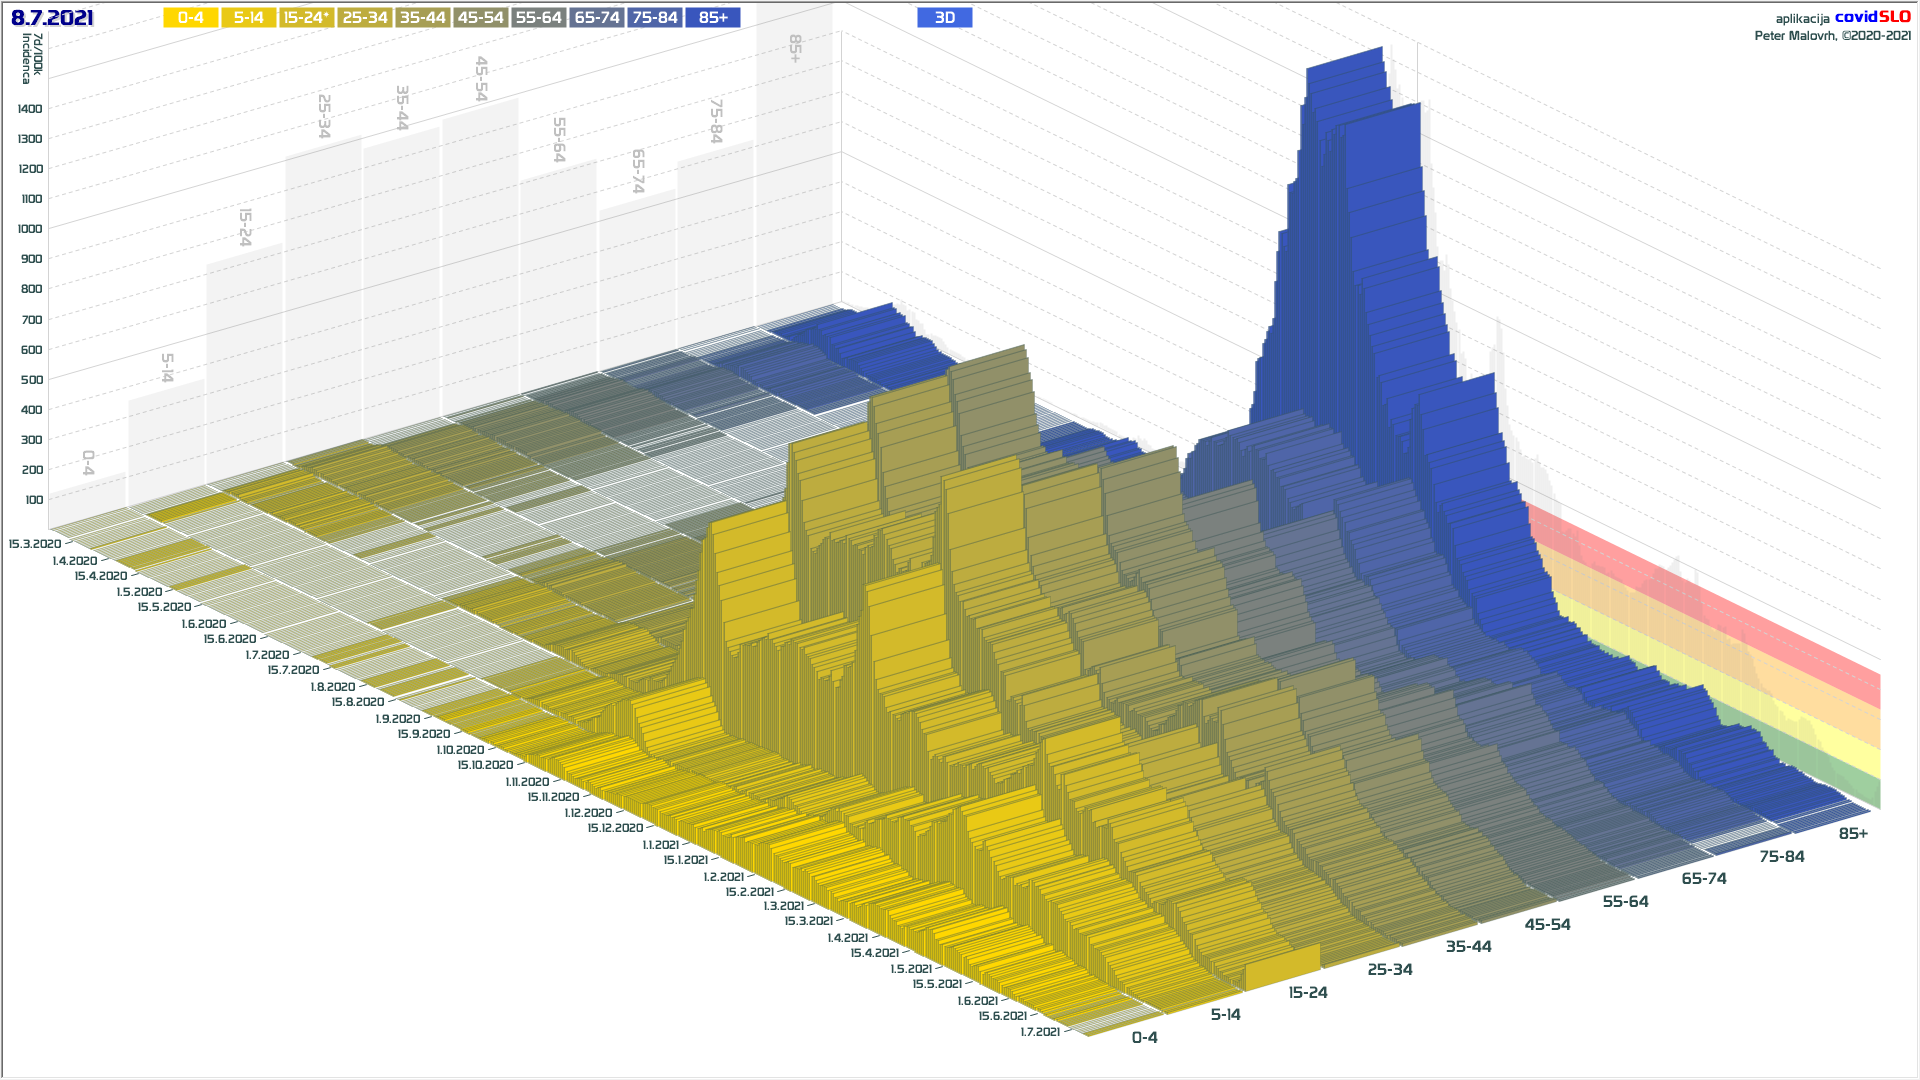Viewport: 1920px width, 1080px height.
Task: Switch the view with the 3D button
Action: [x=944, y=18]
